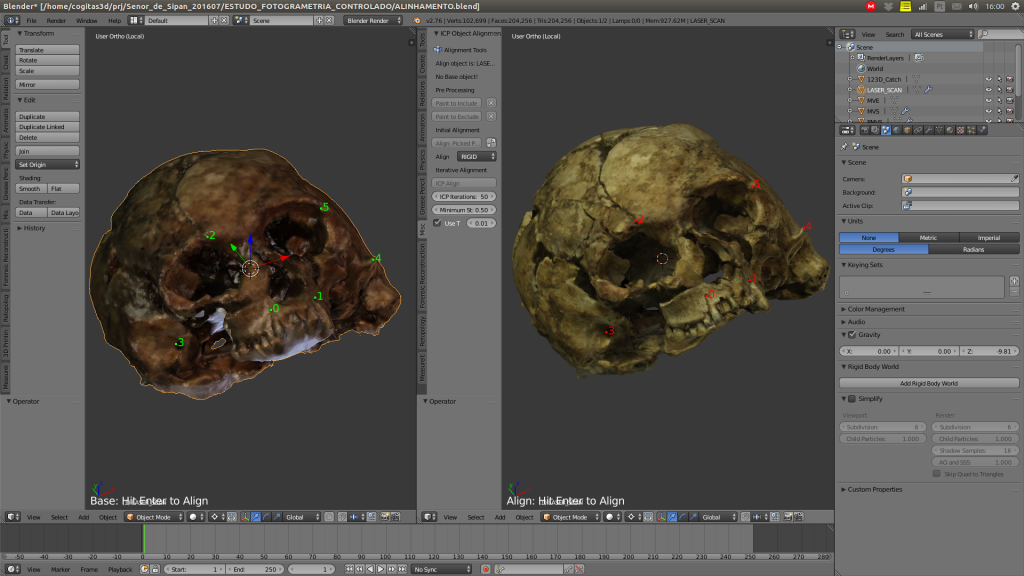This screenshot has height=576, width=1024.
Task: Open the Marker menu in timeline
Action: pos(60,569)
